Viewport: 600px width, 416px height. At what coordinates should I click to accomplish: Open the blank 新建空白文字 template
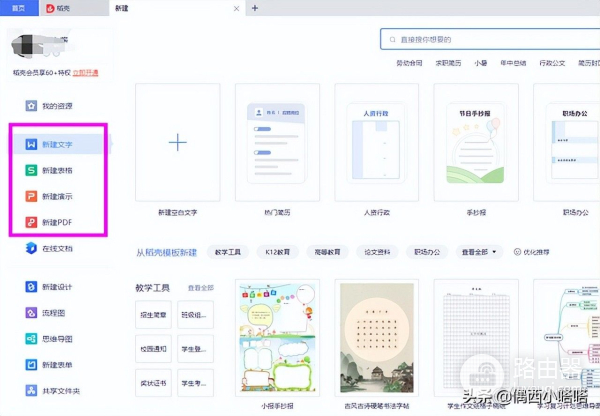(x=178, y=142)
